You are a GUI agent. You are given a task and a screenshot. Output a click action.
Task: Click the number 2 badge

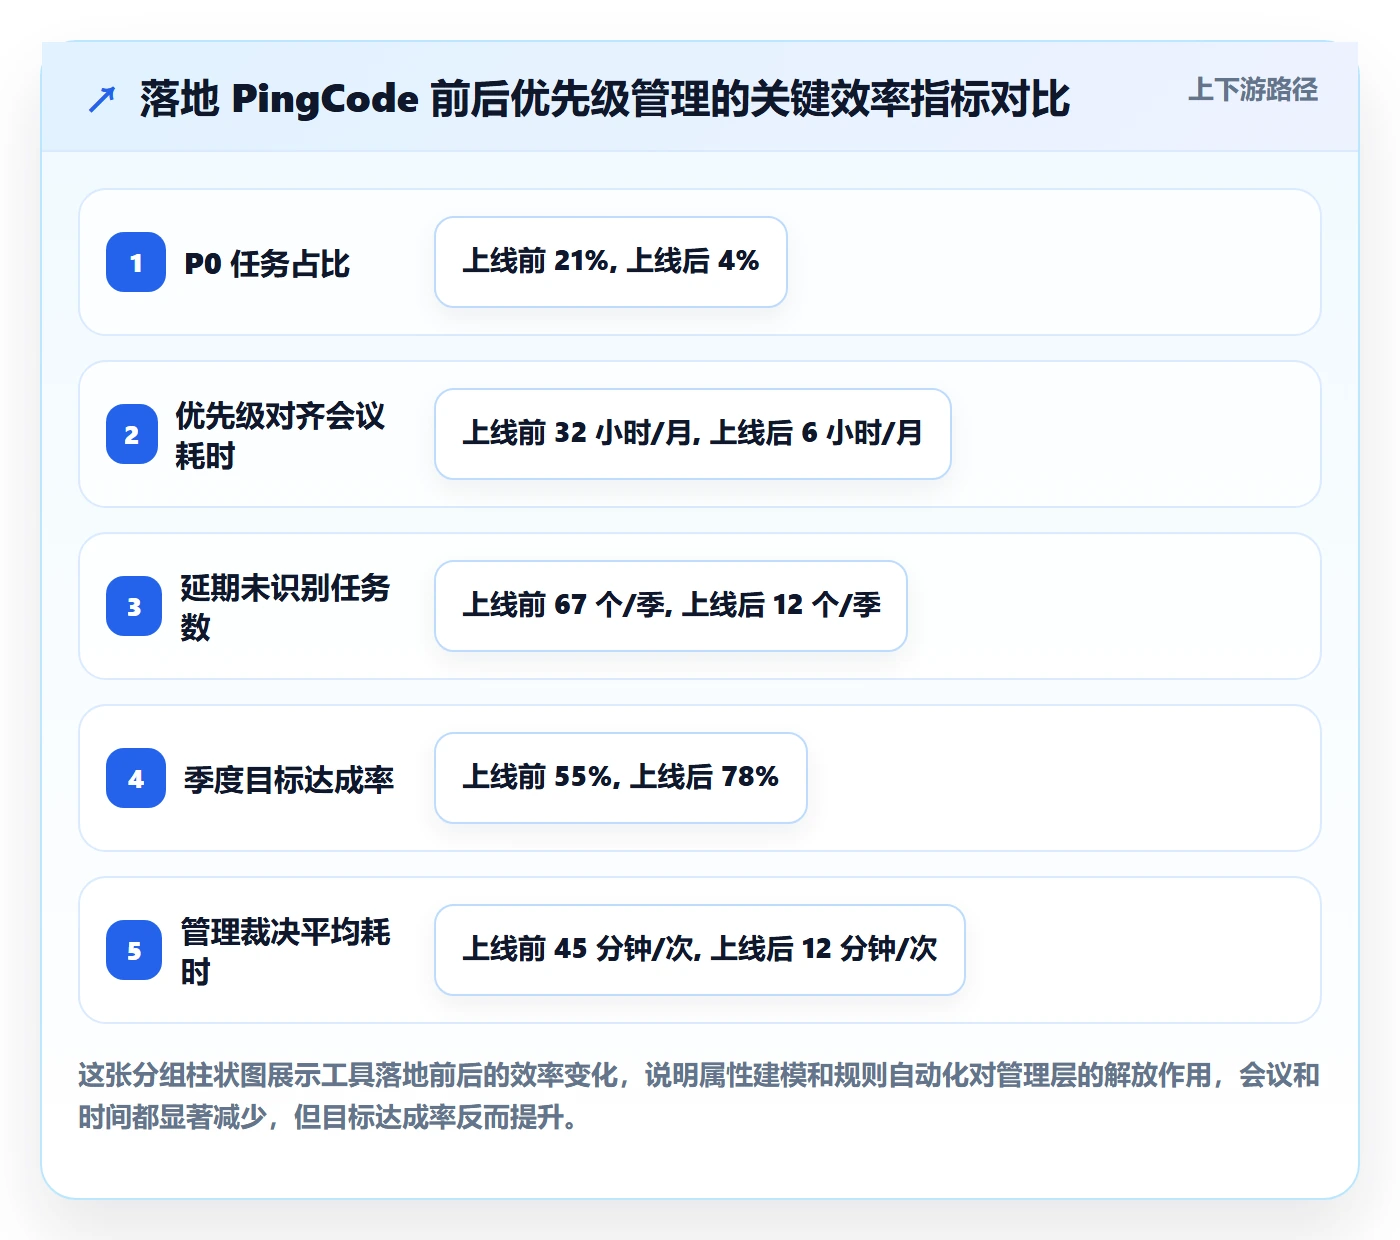pos(132,434)
